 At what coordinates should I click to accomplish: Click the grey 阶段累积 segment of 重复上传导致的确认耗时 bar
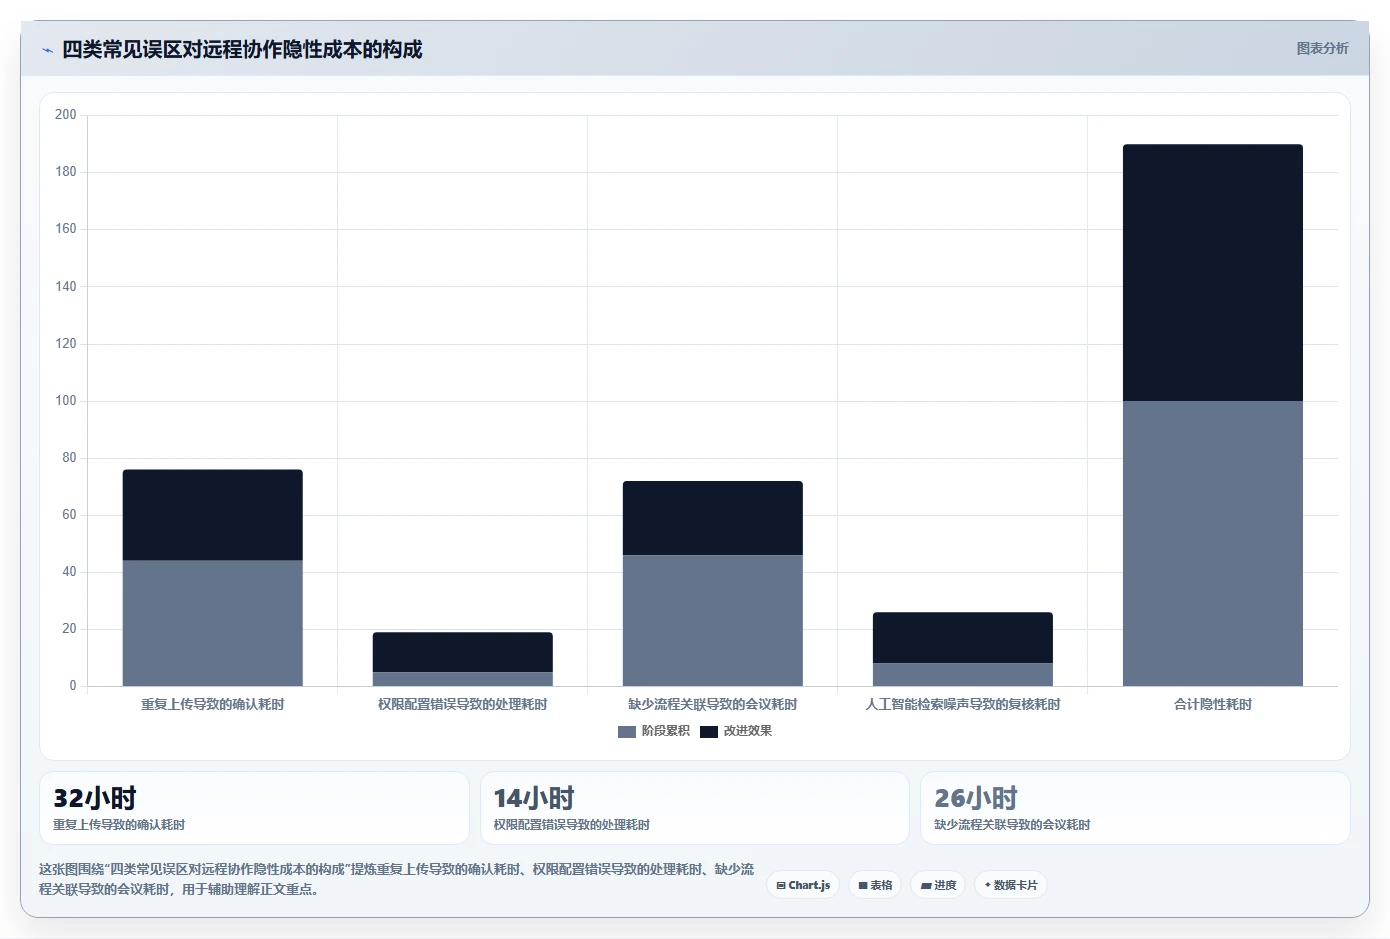[213, 623]
